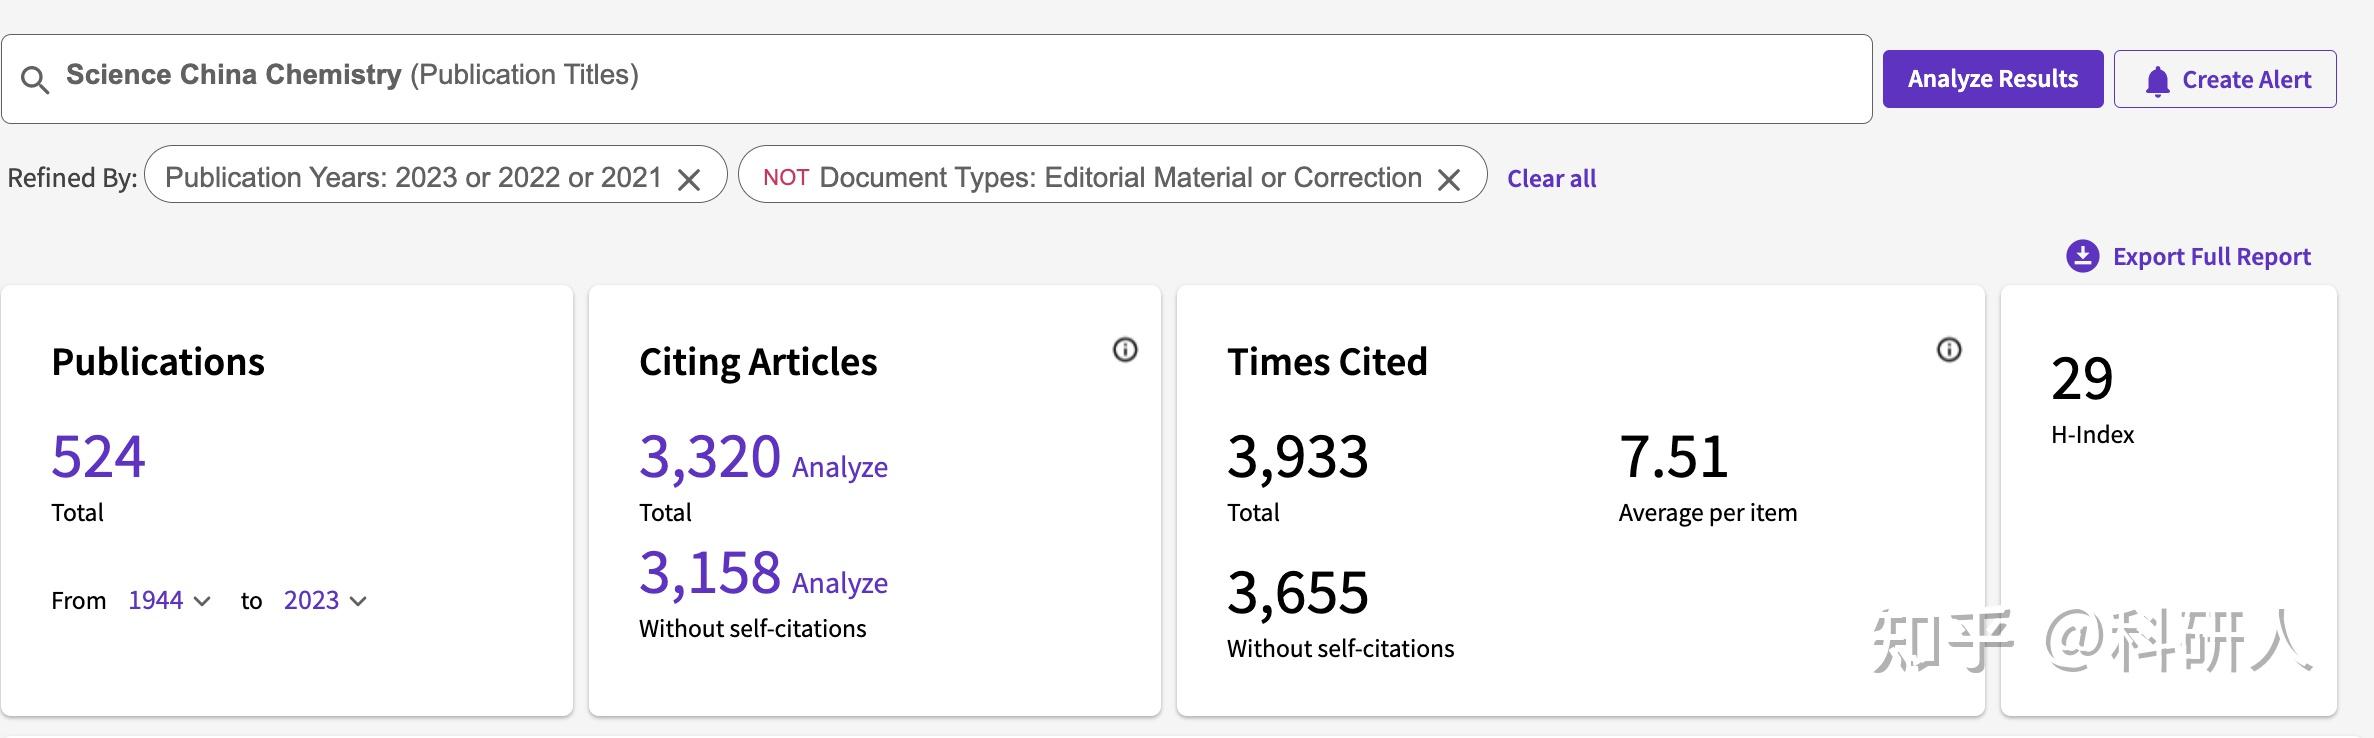Click Analyze beside 3,158 citing articles
Image resolution: width=2374 pixels, height=738 pixels.
point(839,583)
